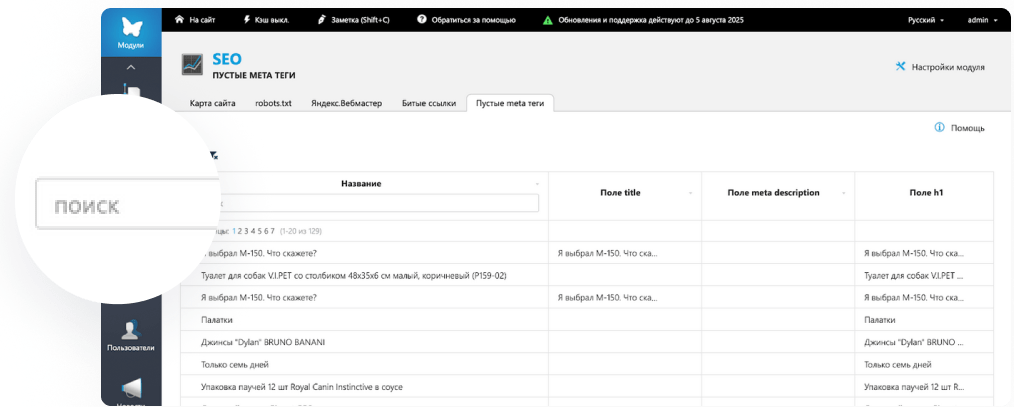Image resolution: width=1014 pixels, height=407 pixels.
Task: Collapse sidebar with the up chevron
Action: [131, 67]
